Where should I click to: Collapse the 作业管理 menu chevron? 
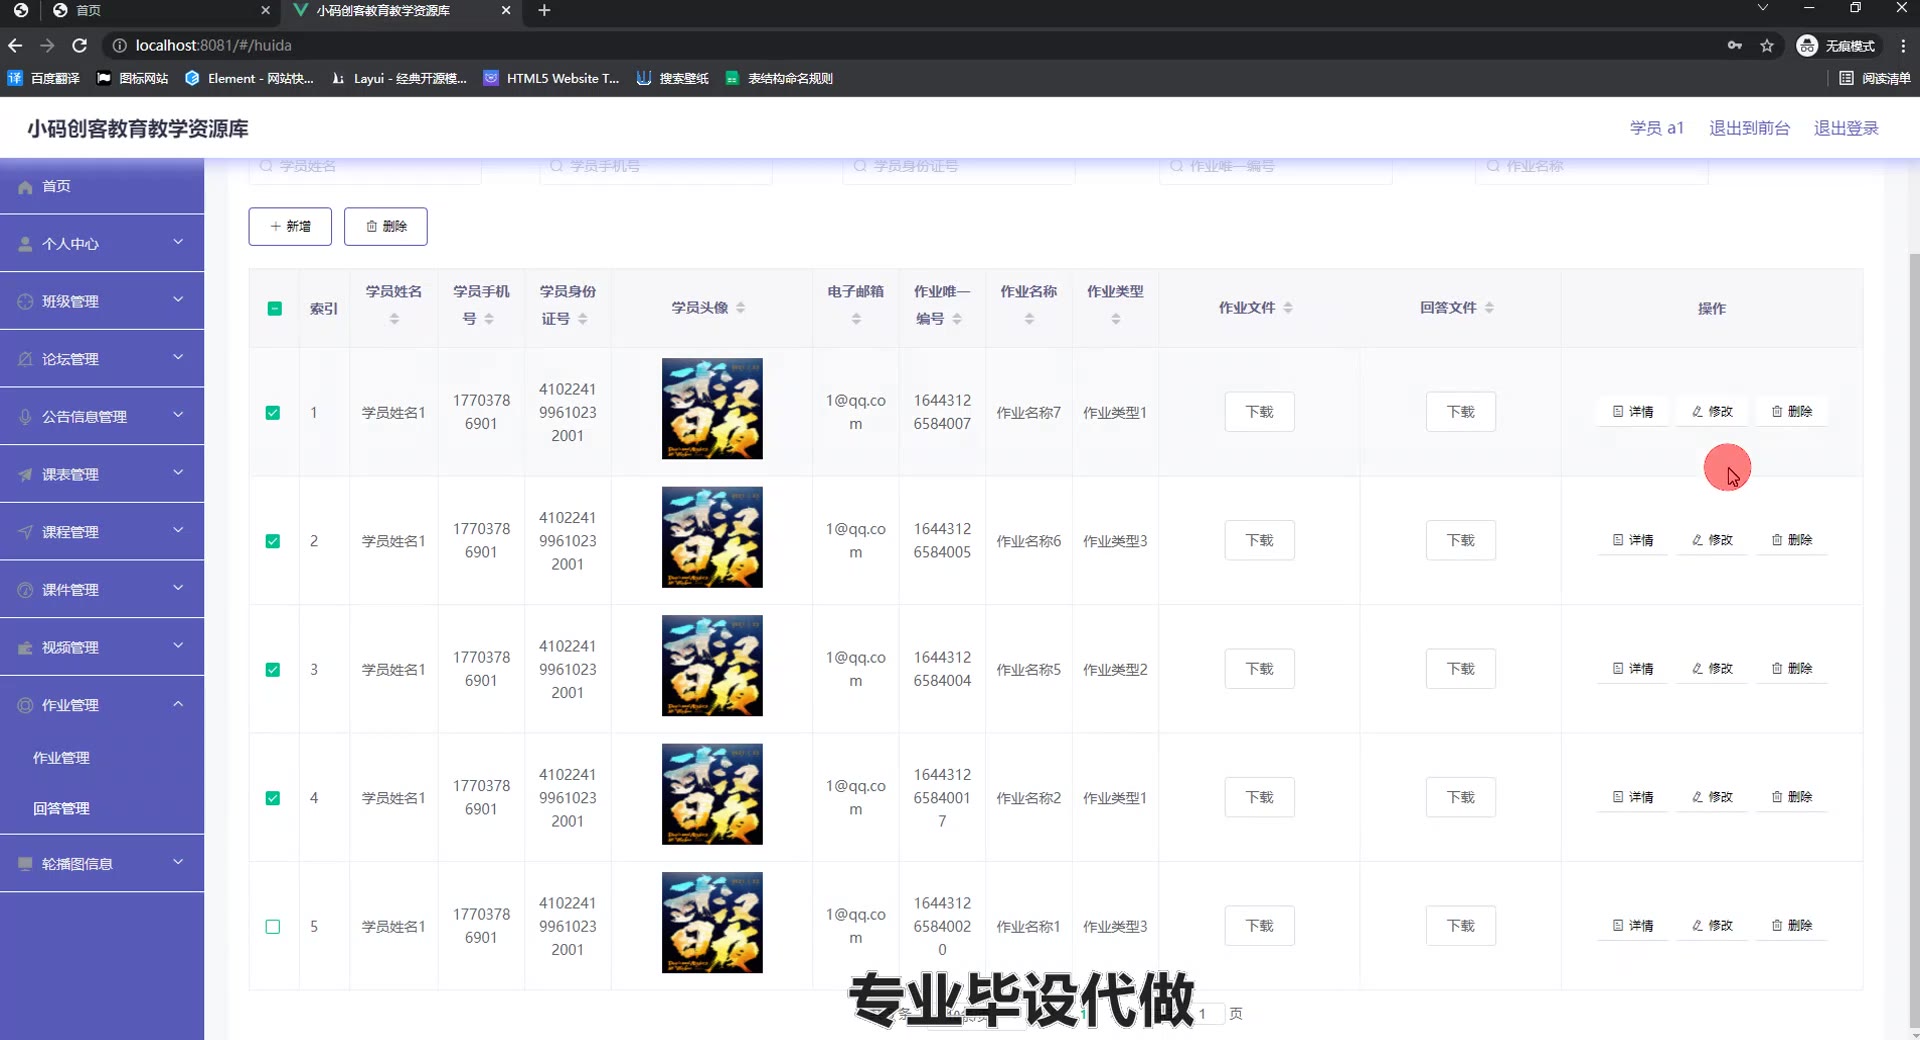coord(178,704)
